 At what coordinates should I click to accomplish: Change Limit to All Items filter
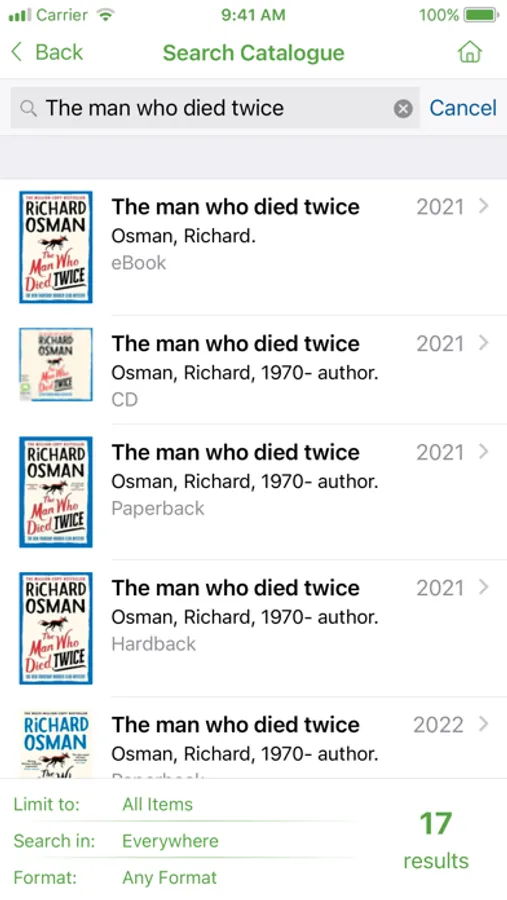pos(157,804)
